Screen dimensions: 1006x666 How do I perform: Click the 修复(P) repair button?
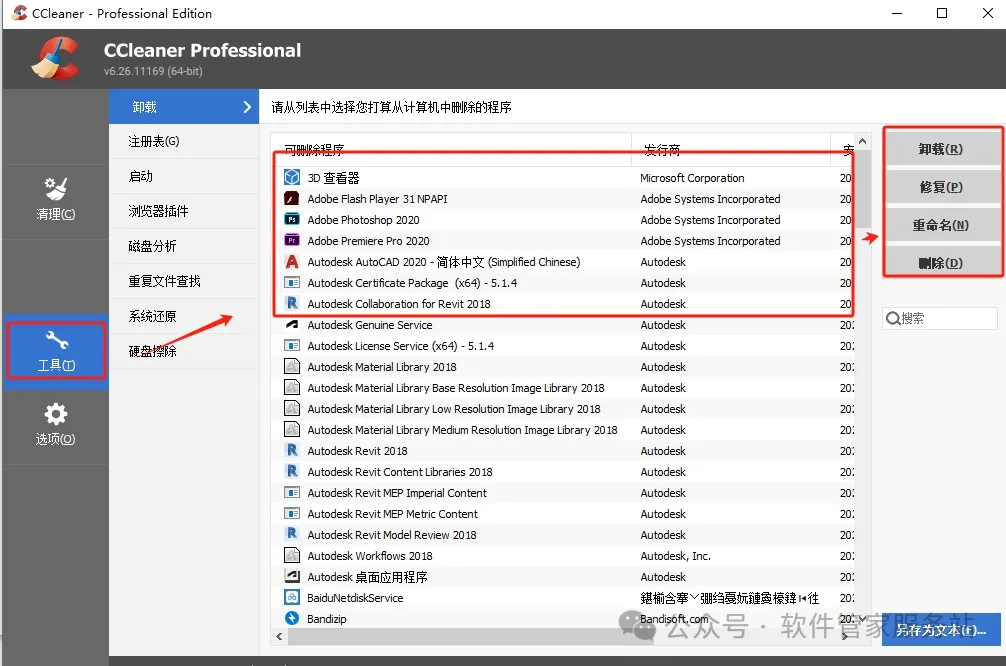[x=941, y=187]
